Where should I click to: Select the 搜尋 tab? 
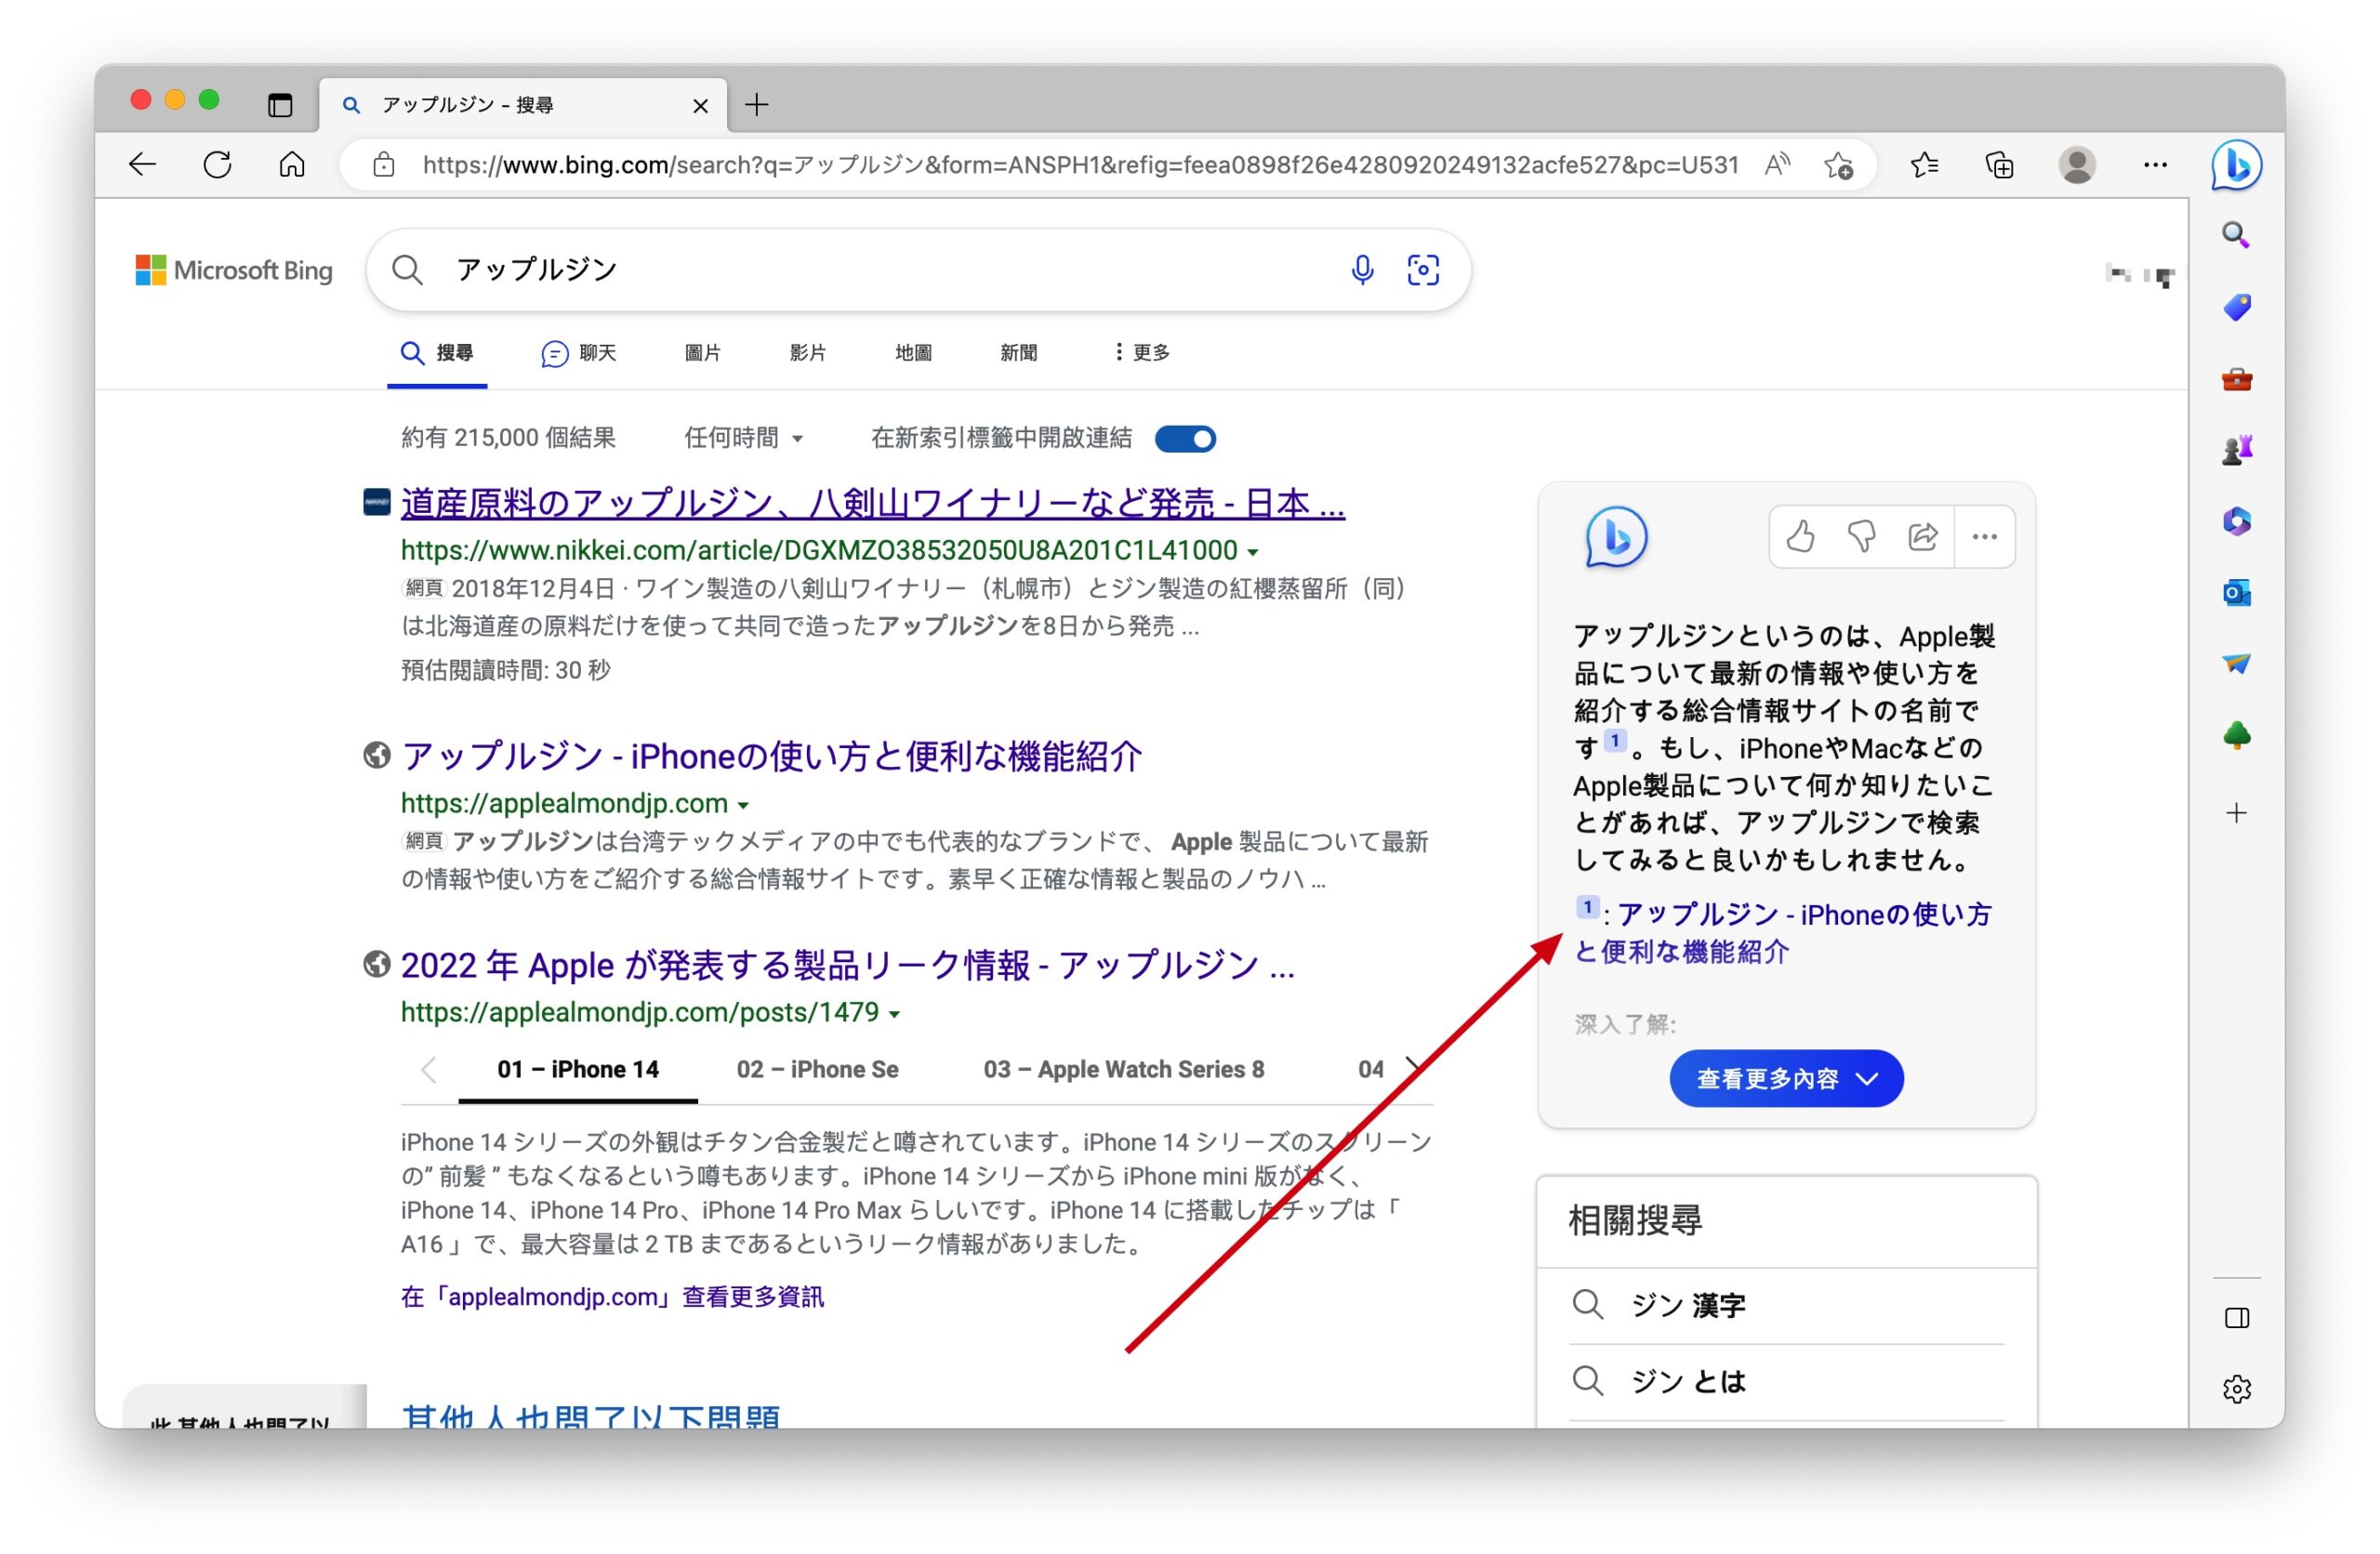[x=437, y=353]
